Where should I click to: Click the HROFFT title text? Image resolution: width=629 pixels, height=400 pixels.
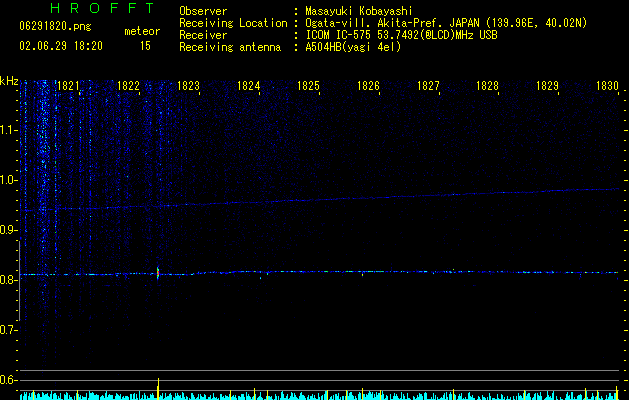coord(102,8)
